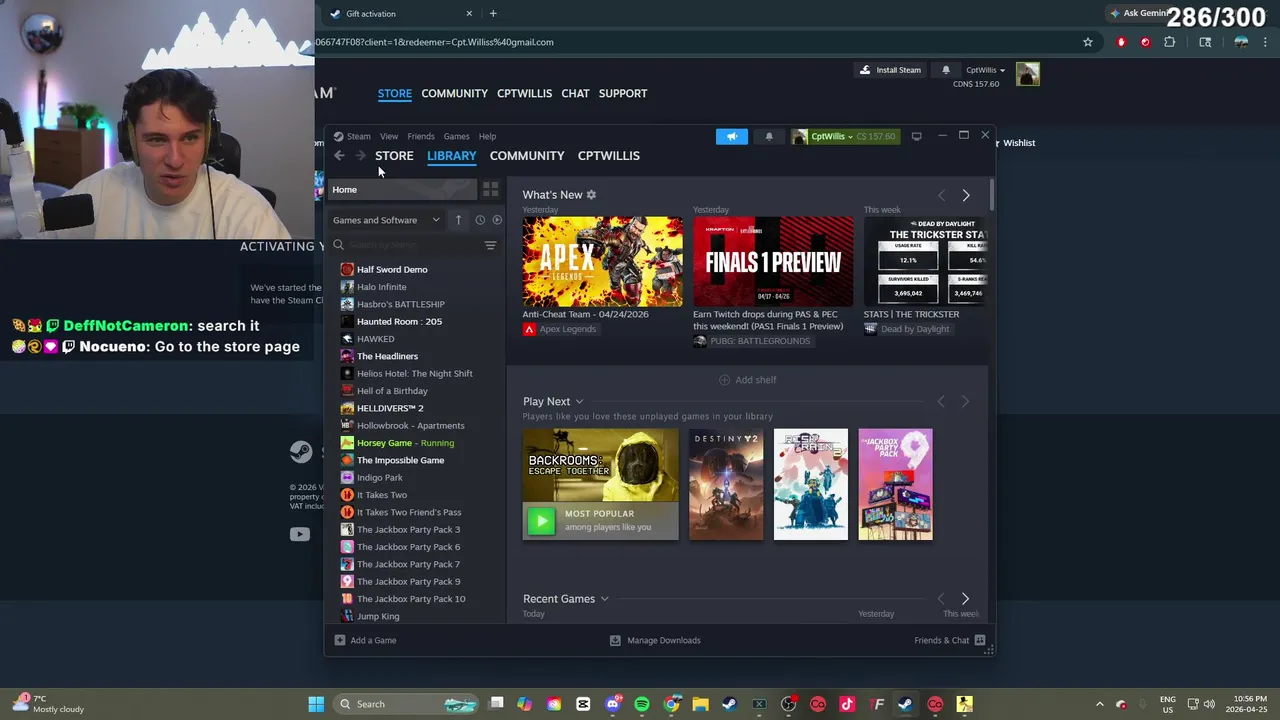Switch to the client LIBRARY tab
Viewport: 1280px width, 720px height.
coord(451,155)
